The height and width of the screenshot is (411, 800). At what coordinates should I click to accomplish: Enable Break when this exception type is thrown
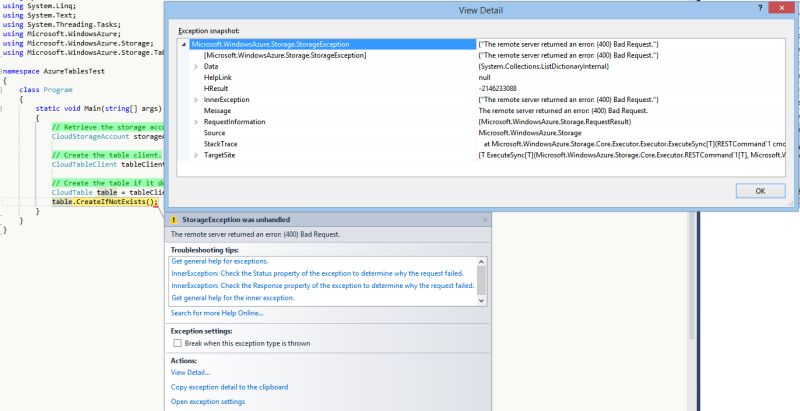[x=177, y=343]
